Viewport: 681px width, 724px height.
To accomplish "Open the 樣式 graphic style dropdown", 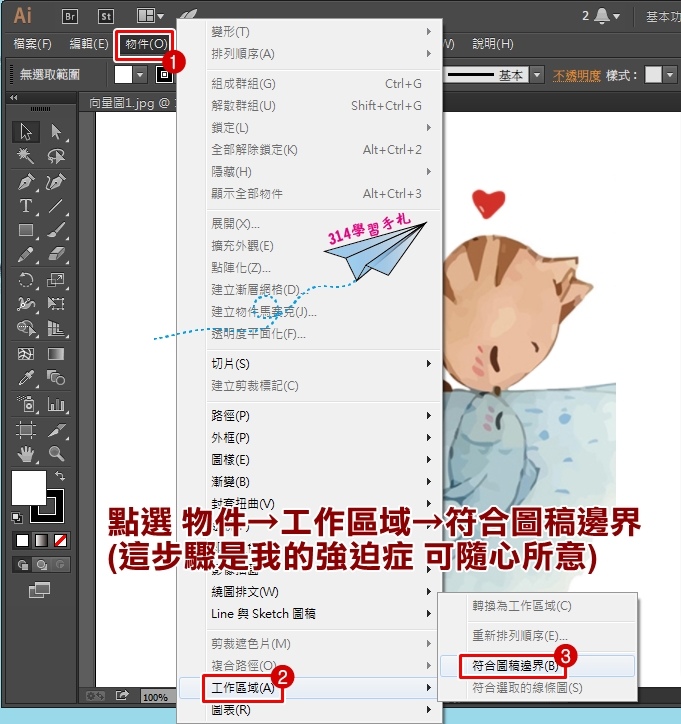I will [x=670, y=74].
